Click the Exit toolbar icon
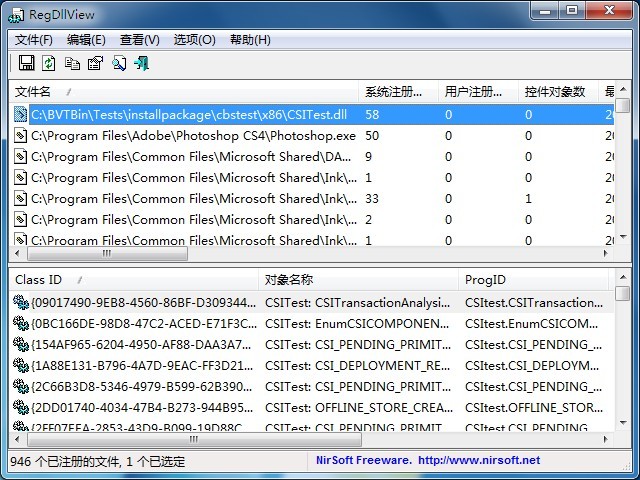Screen dimensions: 640x480 click(141, 63)
